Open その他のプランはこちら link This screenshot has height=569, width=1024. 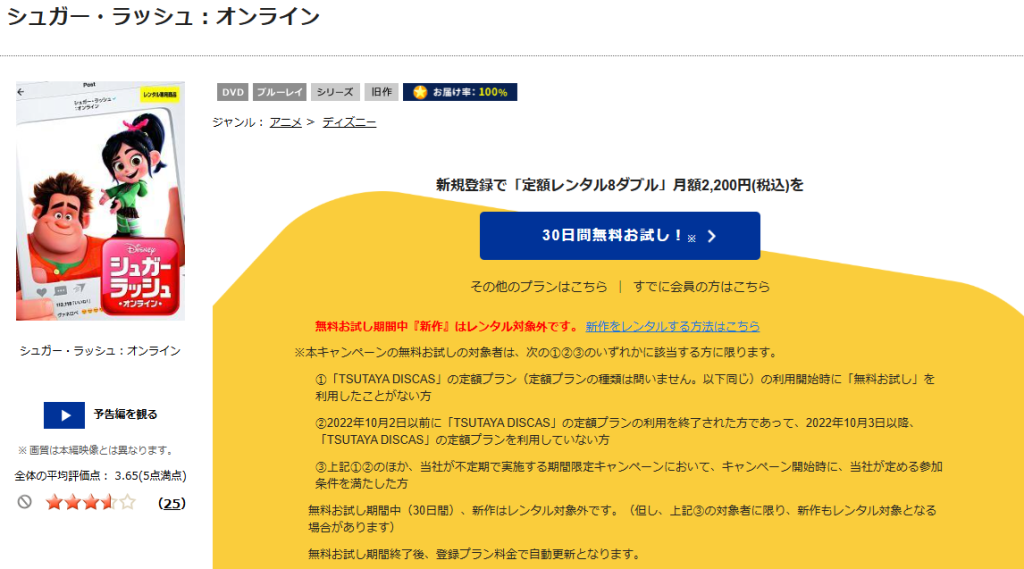pos(539,287)
